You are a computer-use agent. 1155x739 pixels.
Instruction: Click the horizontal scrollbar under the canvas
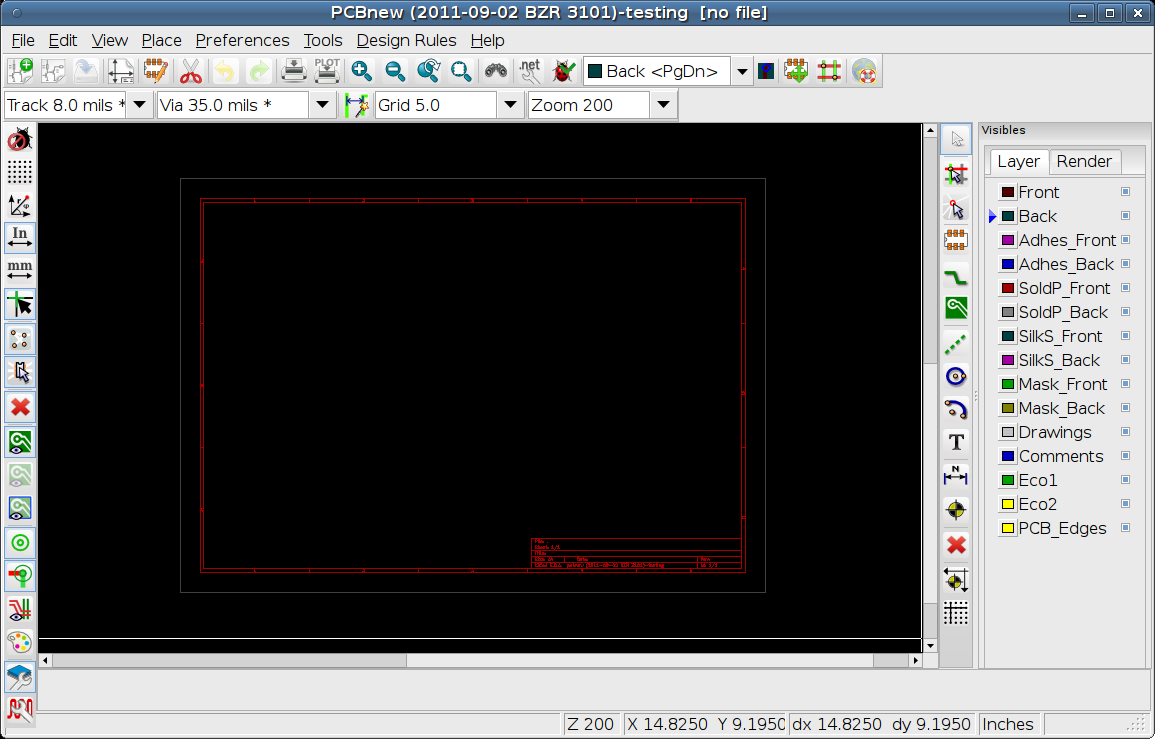[480, 661]
